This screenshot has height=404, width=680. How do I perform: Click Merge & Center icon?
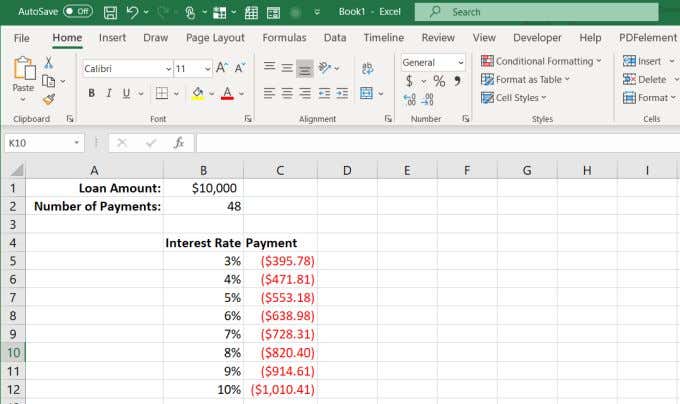(366, 93)
